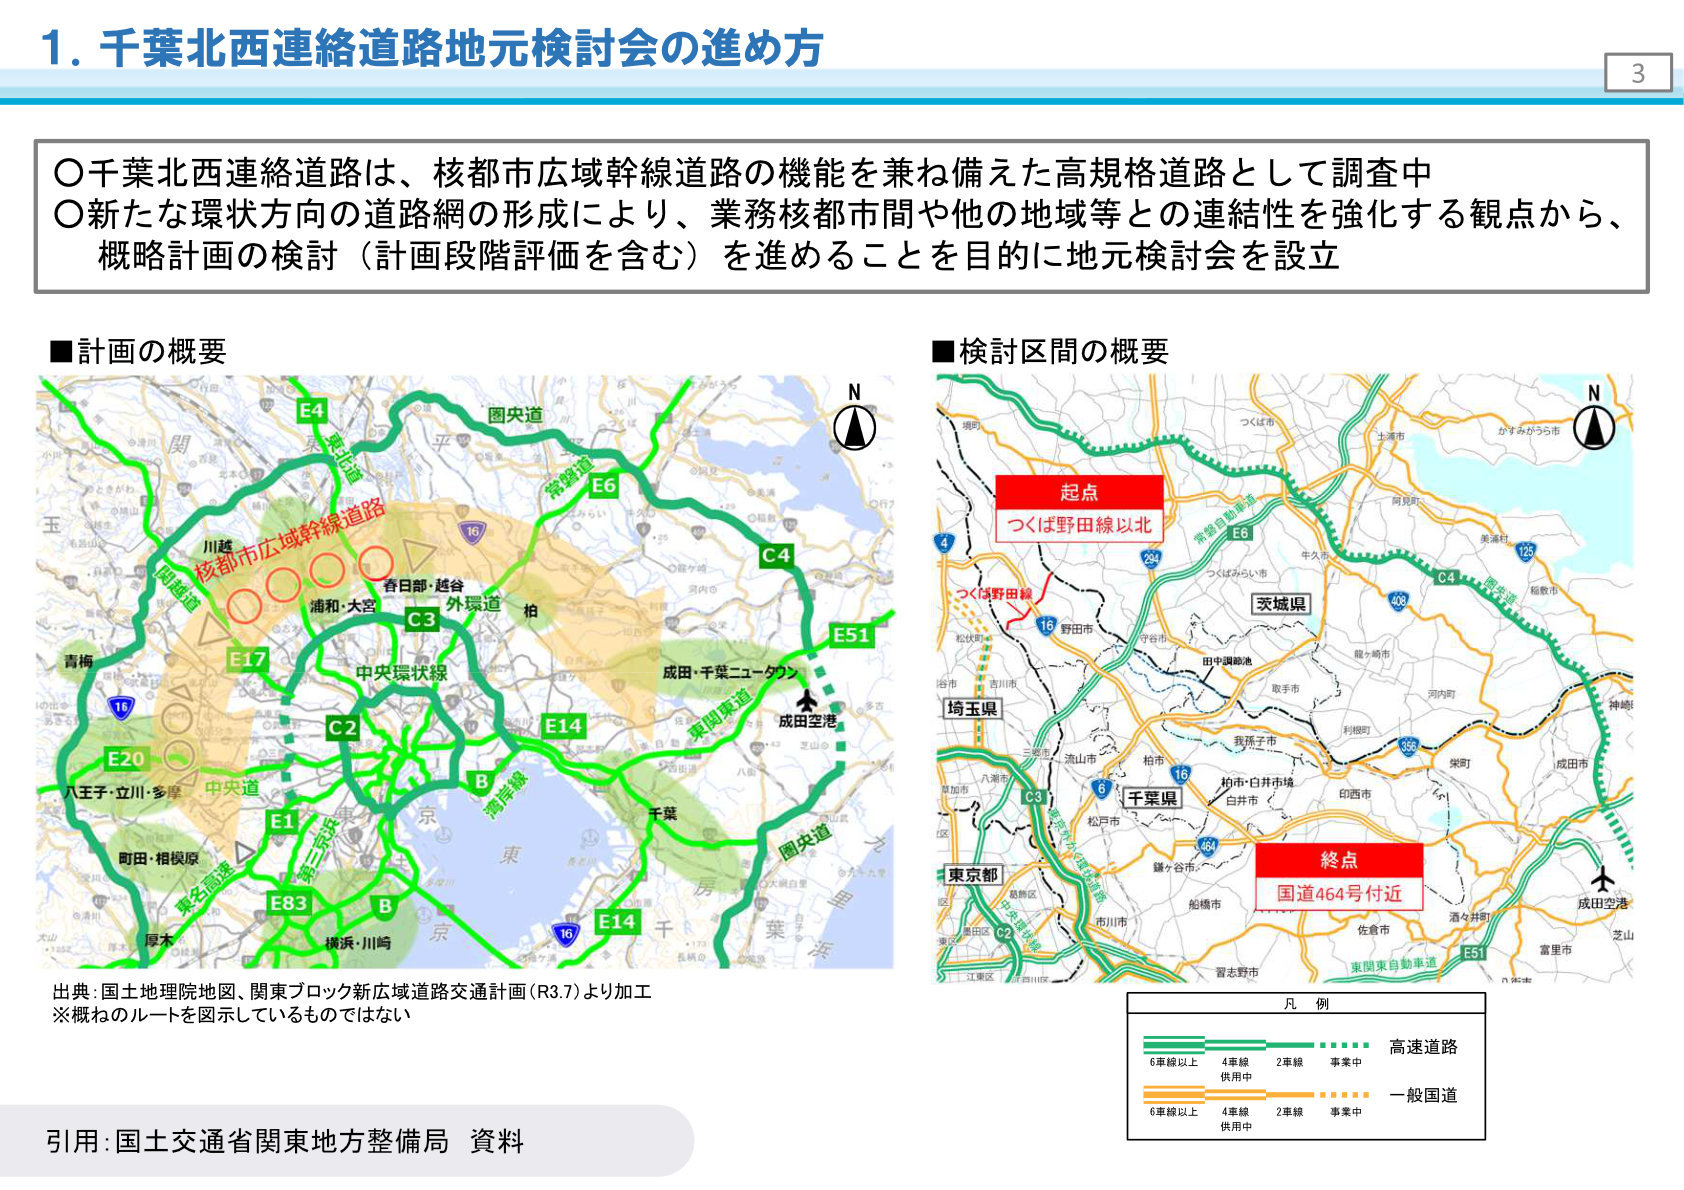Click the 一般国道 legend label

(x=1423, y=1095)
